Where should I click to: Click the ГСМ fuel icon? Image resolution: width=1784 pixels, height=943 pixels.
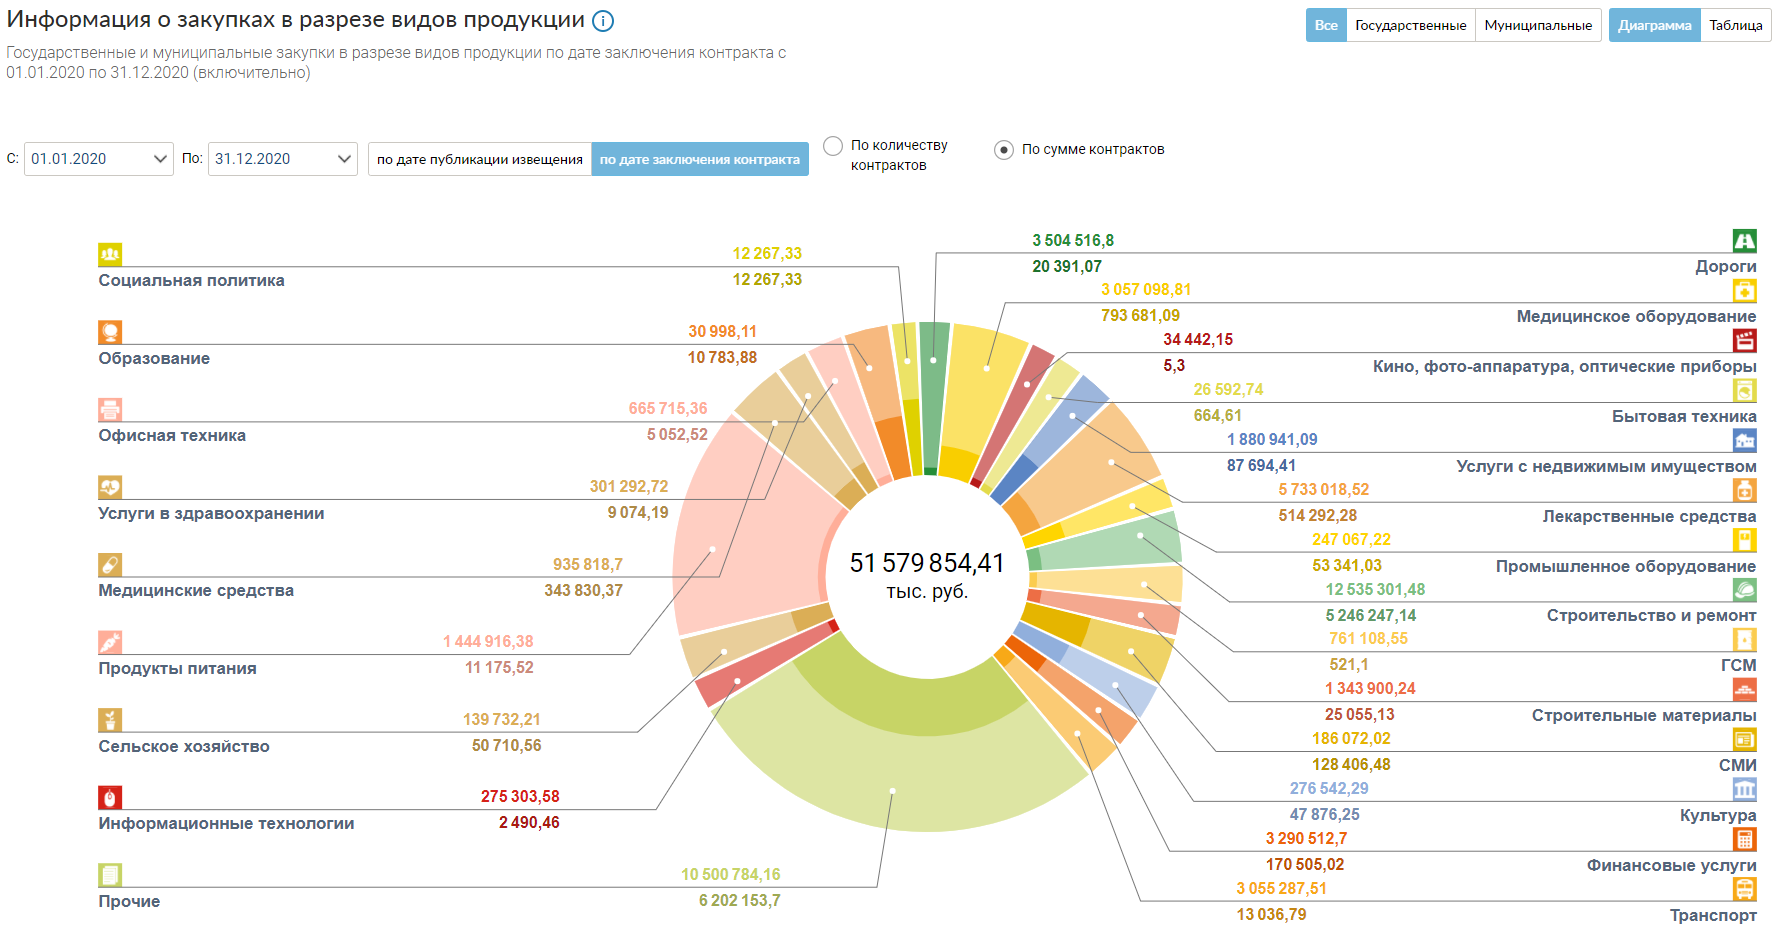tap(1744, 640)
